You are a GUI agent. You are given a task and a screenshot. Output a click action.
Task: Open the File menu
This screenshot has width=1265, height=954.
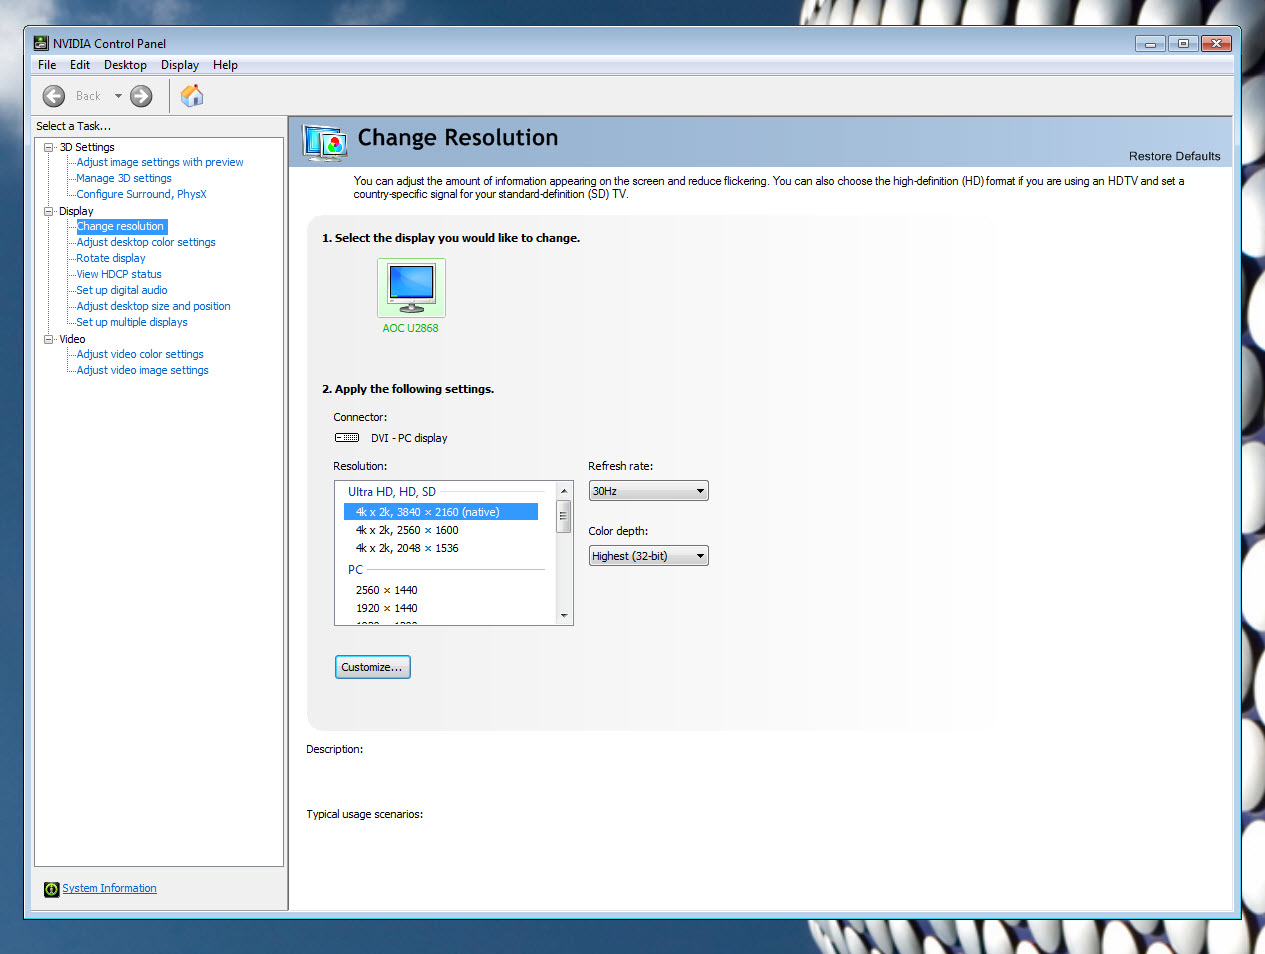[47, 65]
